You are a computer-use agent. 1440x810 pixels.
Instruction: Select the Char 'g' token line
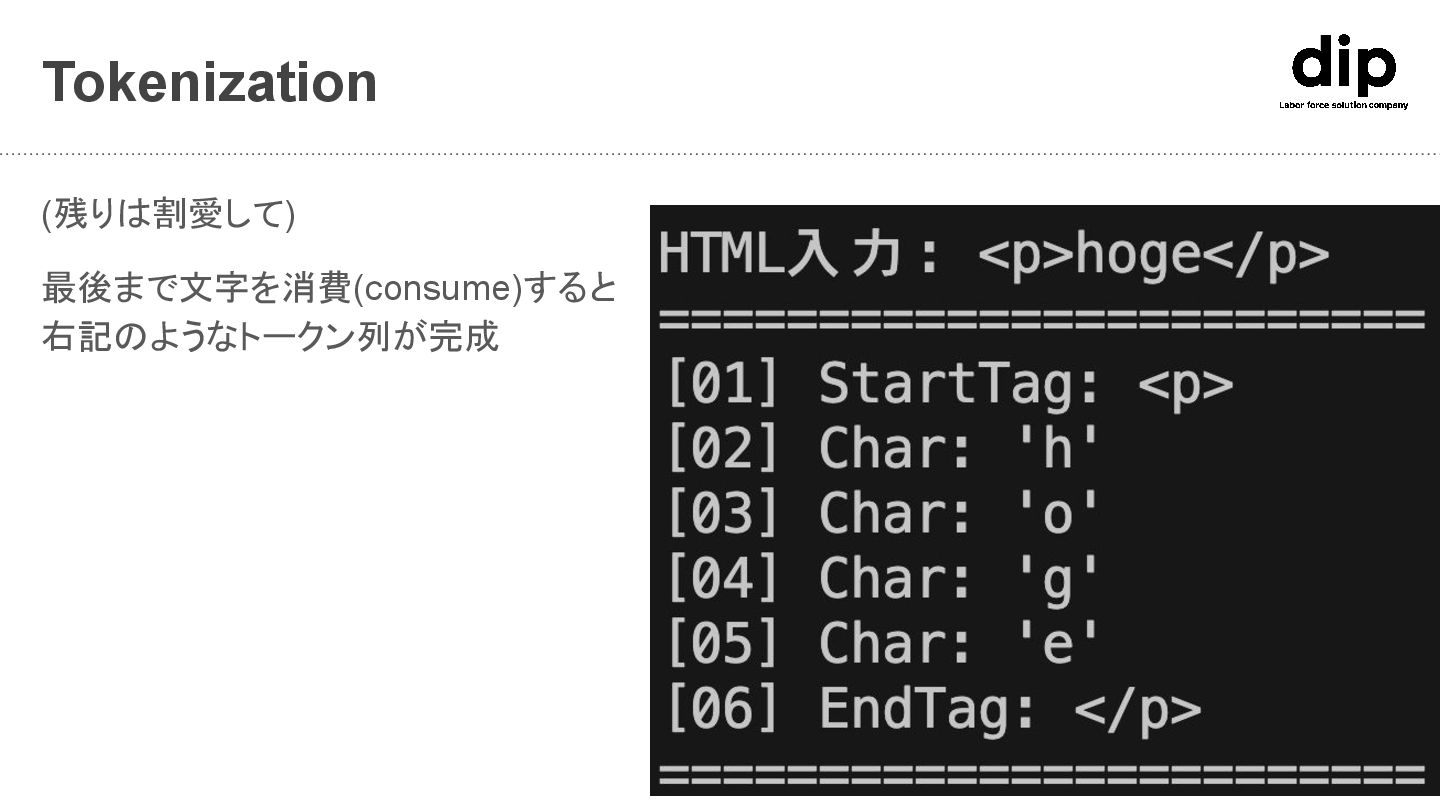tap(882, 579)
